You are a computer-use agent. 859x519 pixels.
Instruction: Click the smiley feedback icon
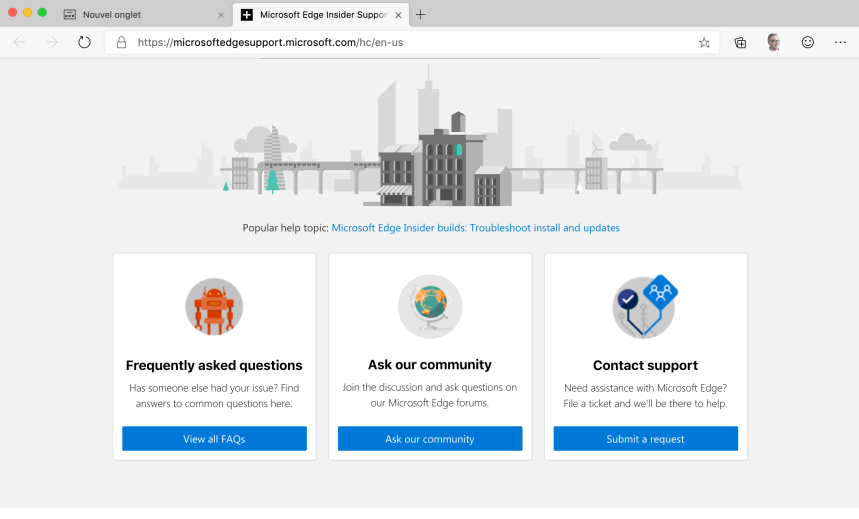pyautogui.click(x=808, y=42)
